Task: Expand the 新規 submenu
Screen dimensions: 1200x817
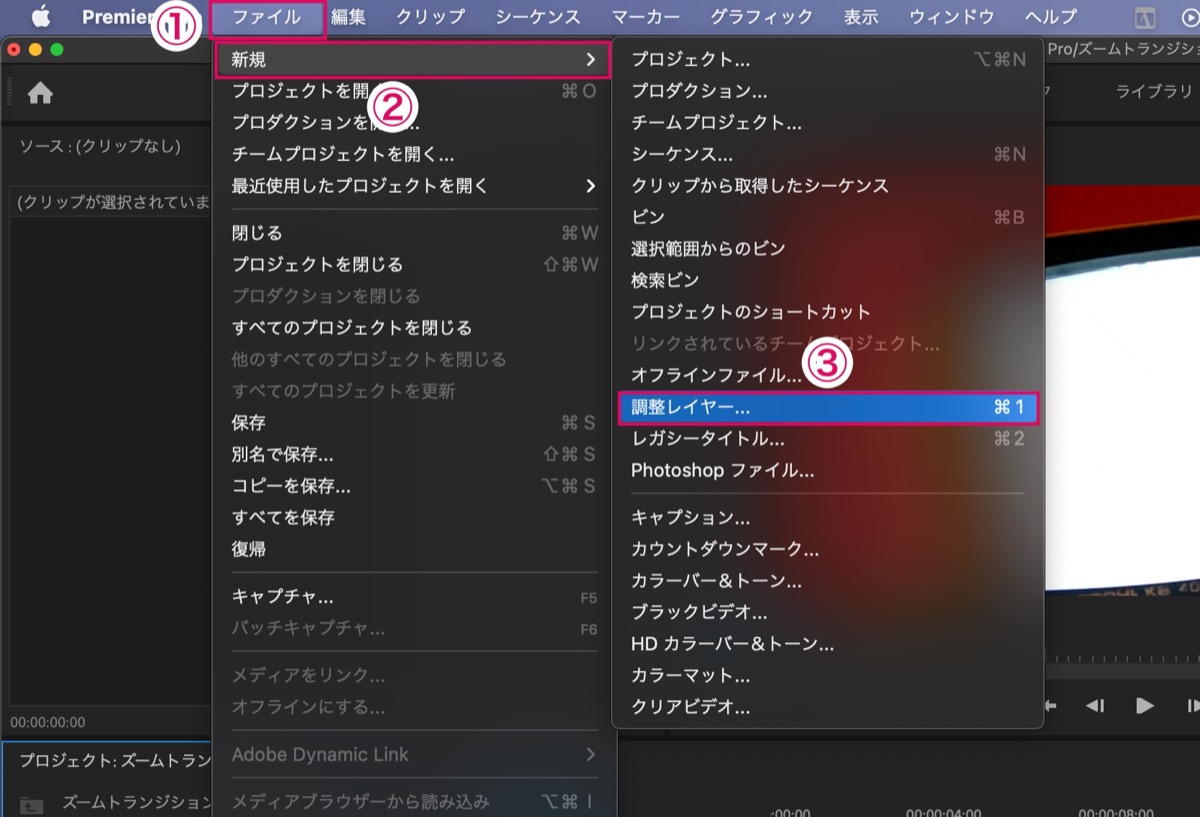Action: pyautogui.click(x=412, y=60)
